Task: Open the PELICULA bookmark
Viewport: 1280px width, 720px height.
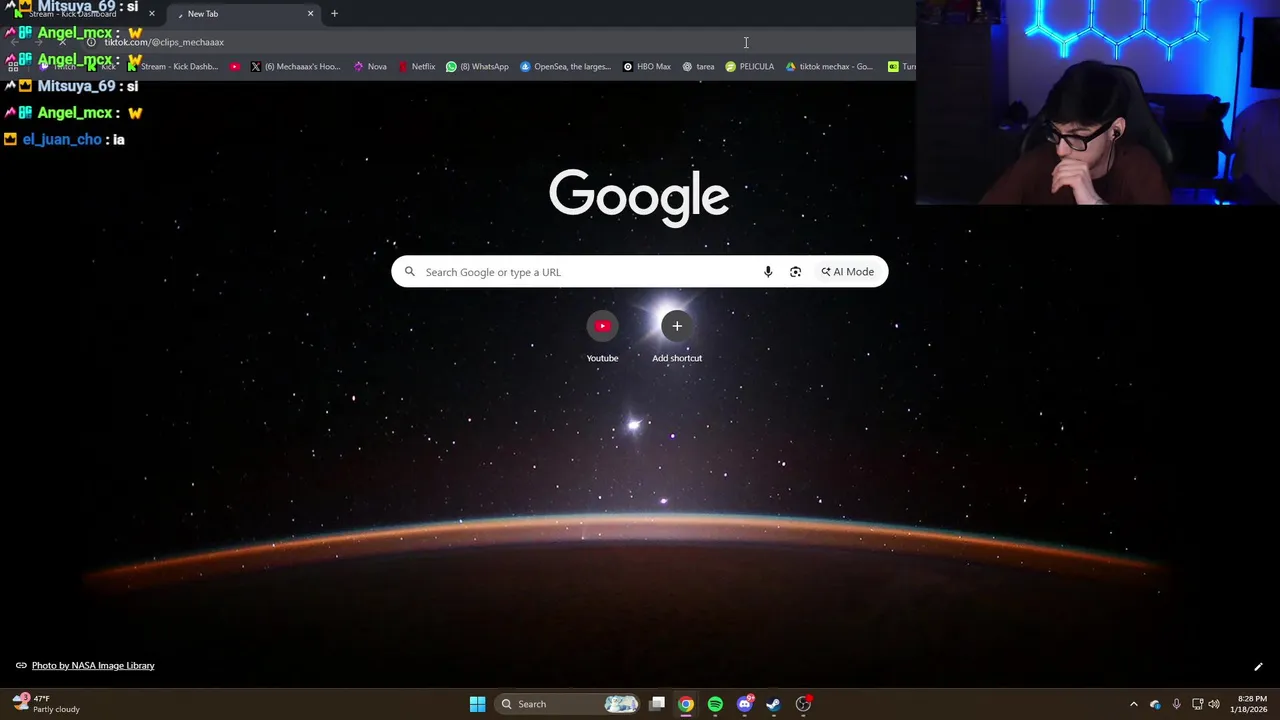Action: pyautogui.click(x=750, y=67)
